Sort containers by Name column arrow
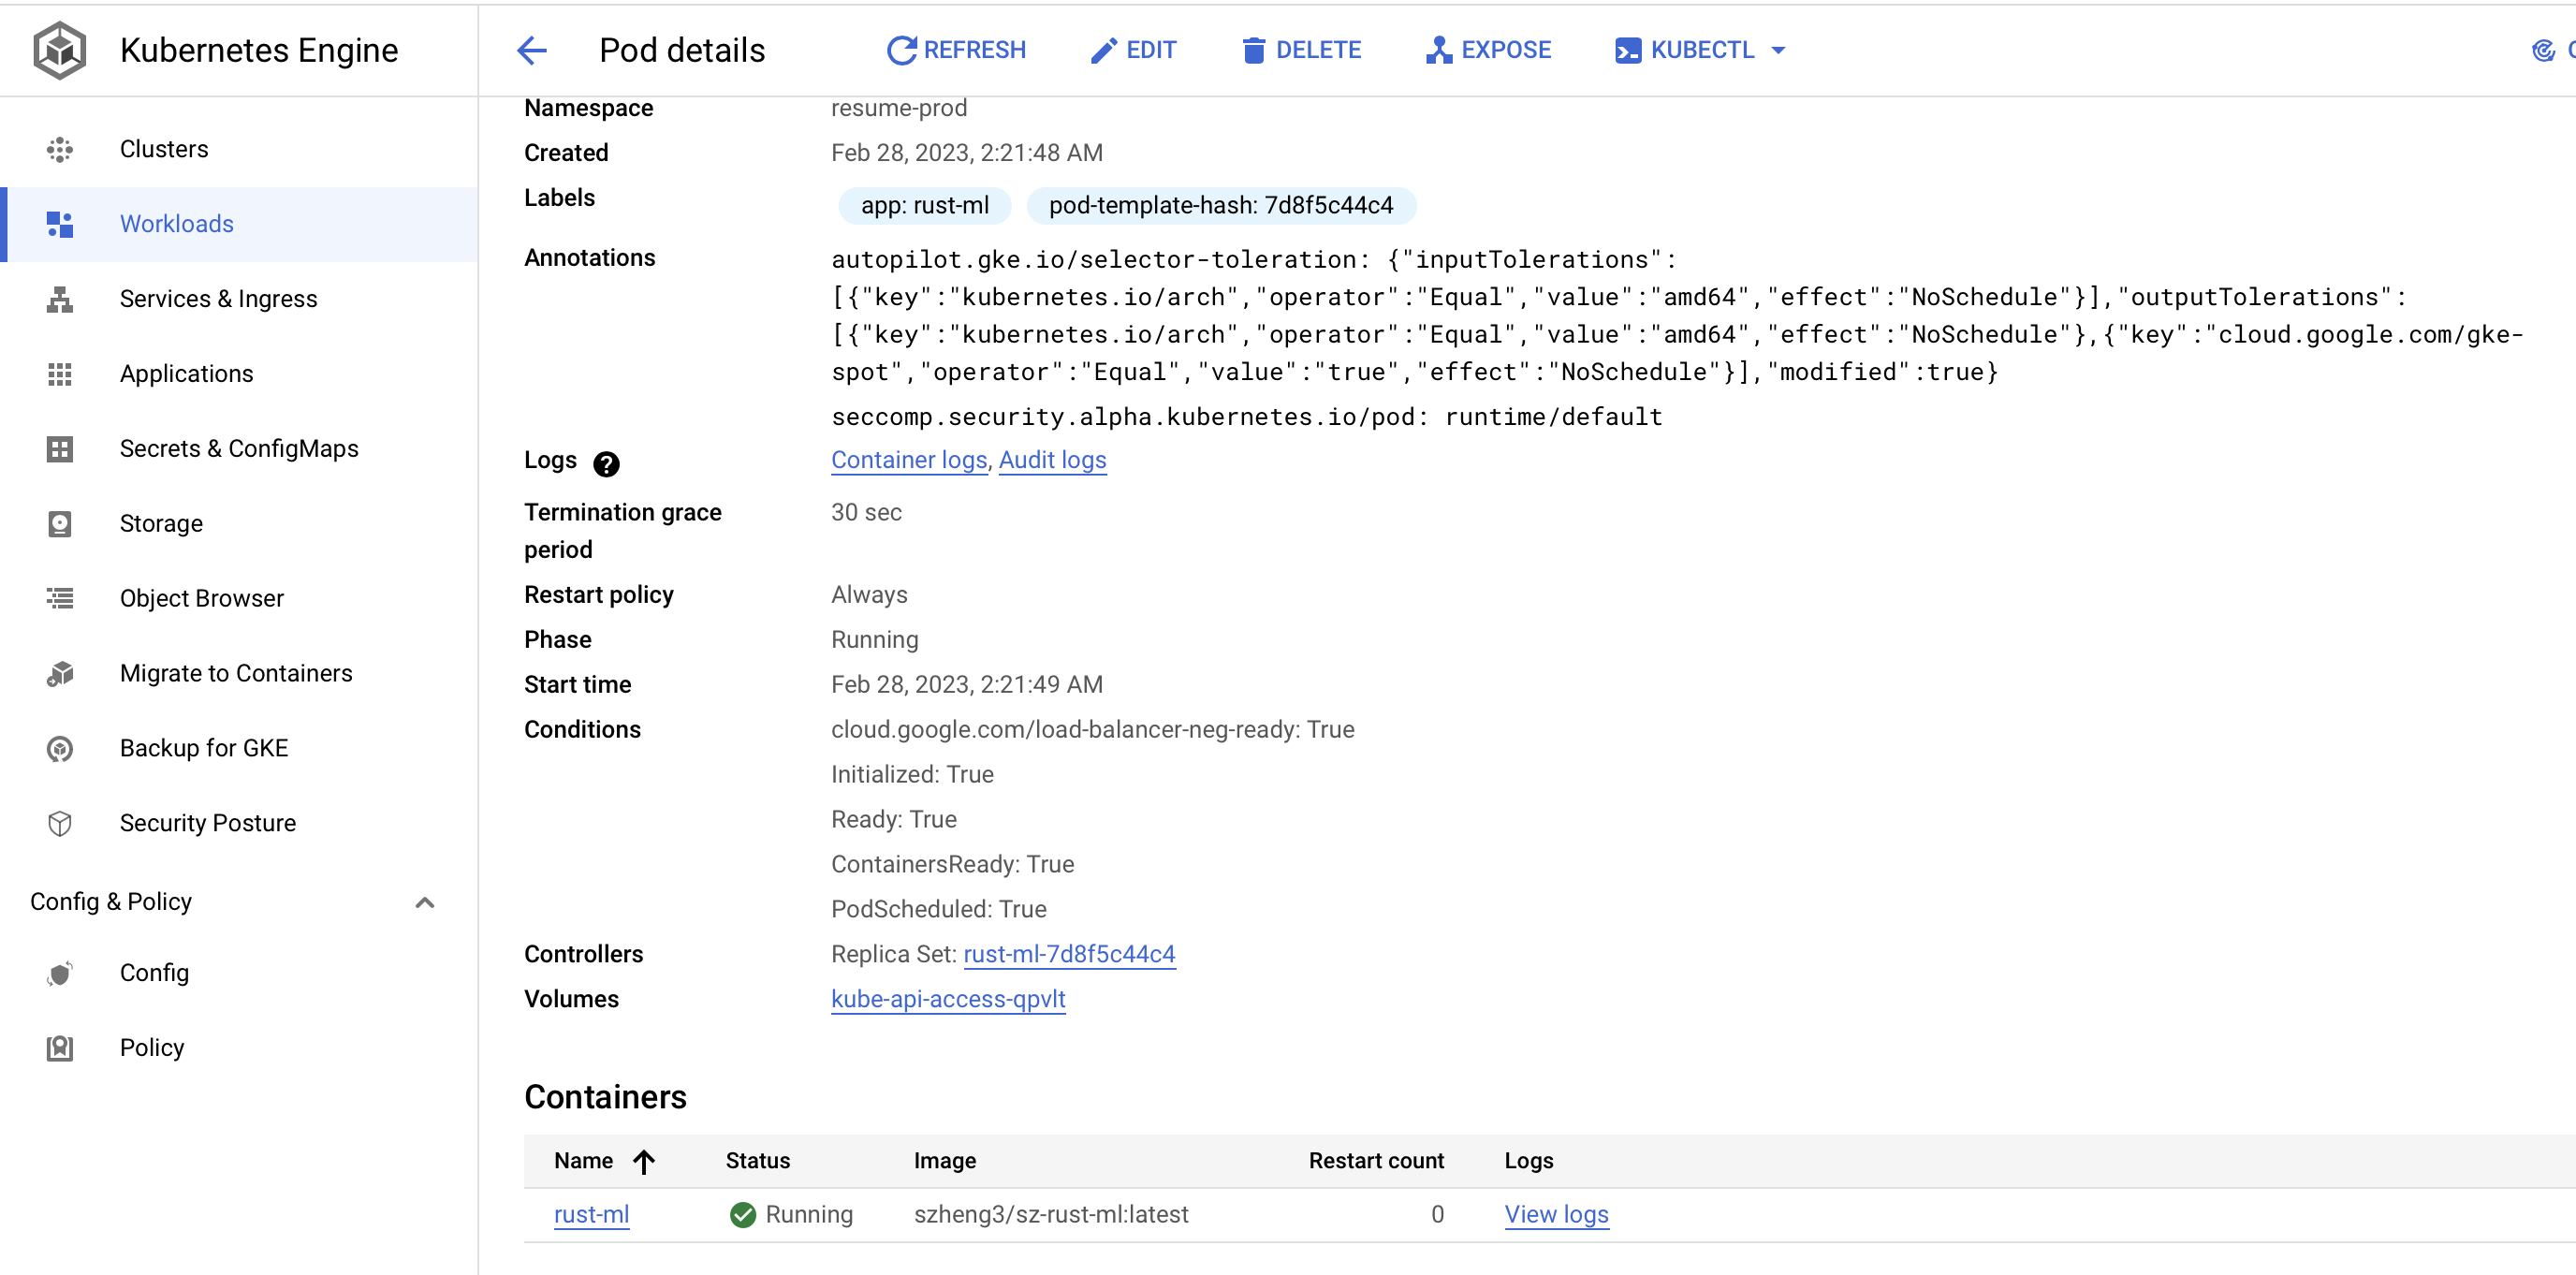 [x=644, y=1161]
